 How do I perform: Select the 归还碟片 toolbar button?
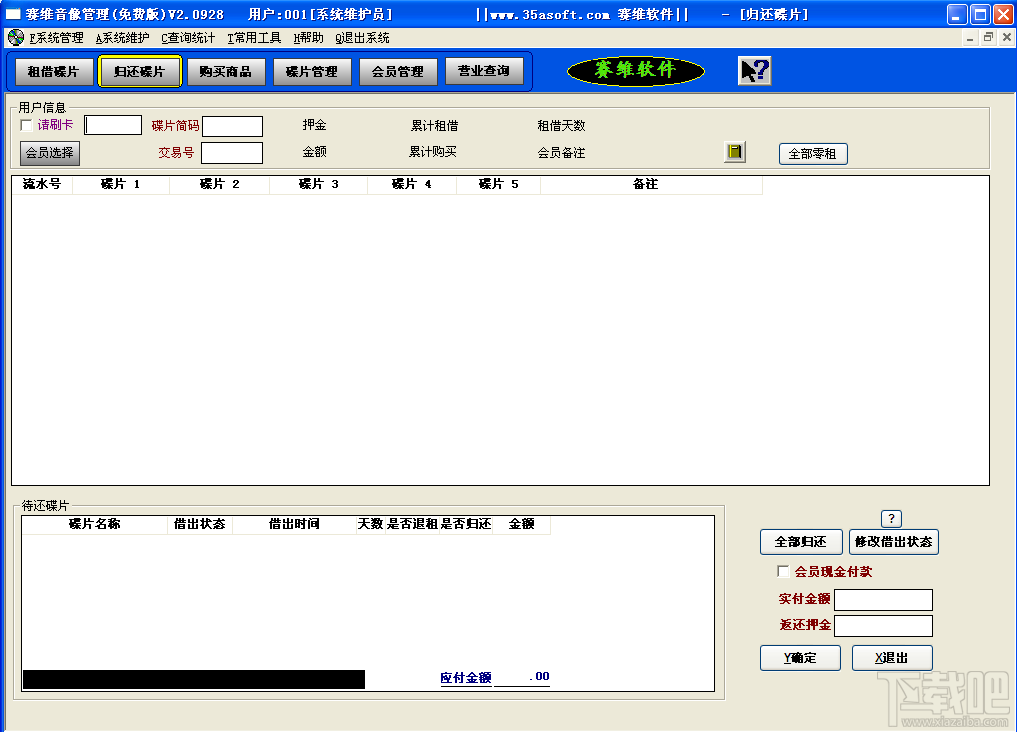(x=139, y=71)
